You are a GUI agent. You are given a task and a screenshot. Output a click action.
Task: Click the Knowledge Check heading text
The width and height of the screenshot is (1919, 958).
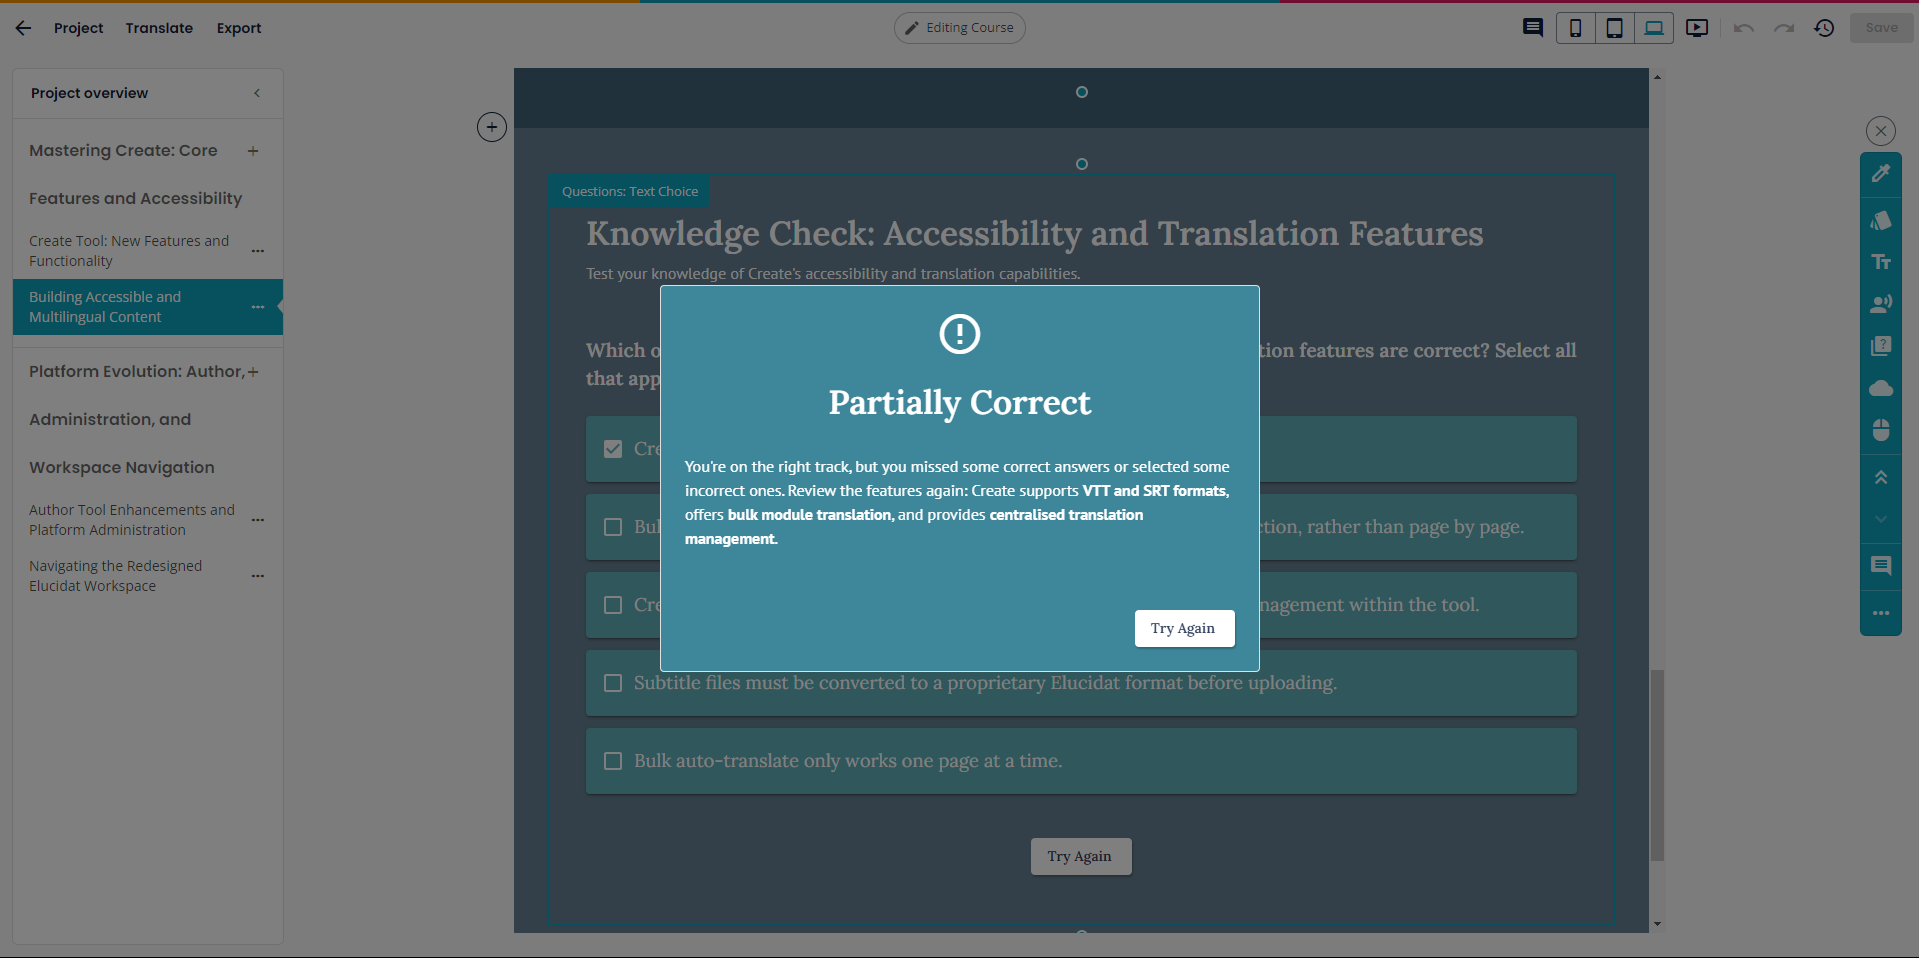click(1034, 233)
